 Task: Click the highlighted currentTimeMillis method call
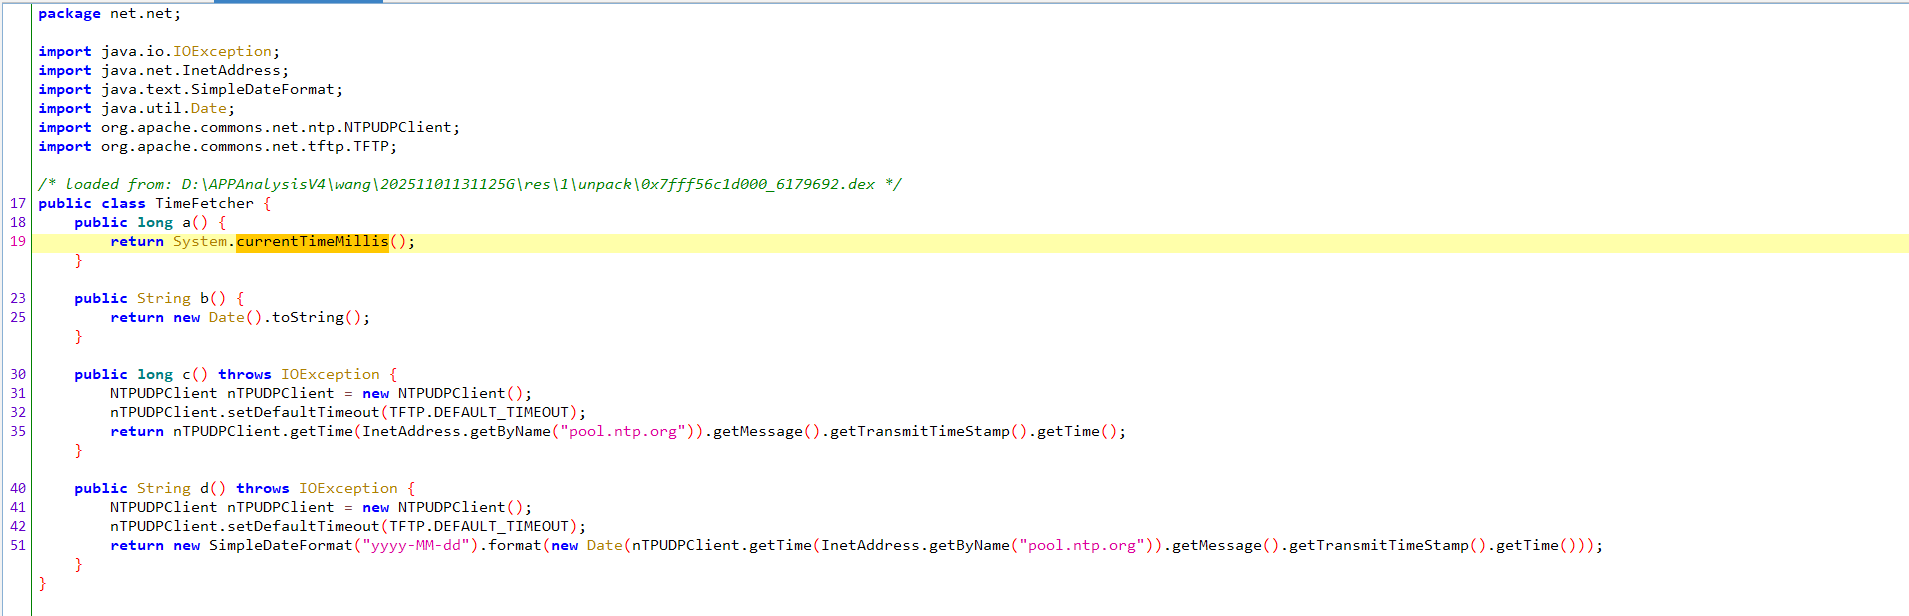pyautogui.click(x=312, y=242)
